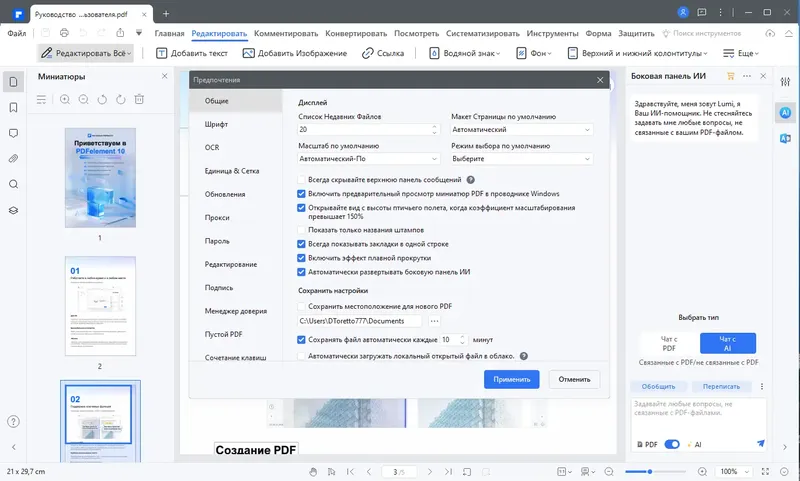Uncheck Открывайте вид с высоты птичьего полета
Image resolution: width=800 pixels, height=481 pixels.
[x=301, y=208]
